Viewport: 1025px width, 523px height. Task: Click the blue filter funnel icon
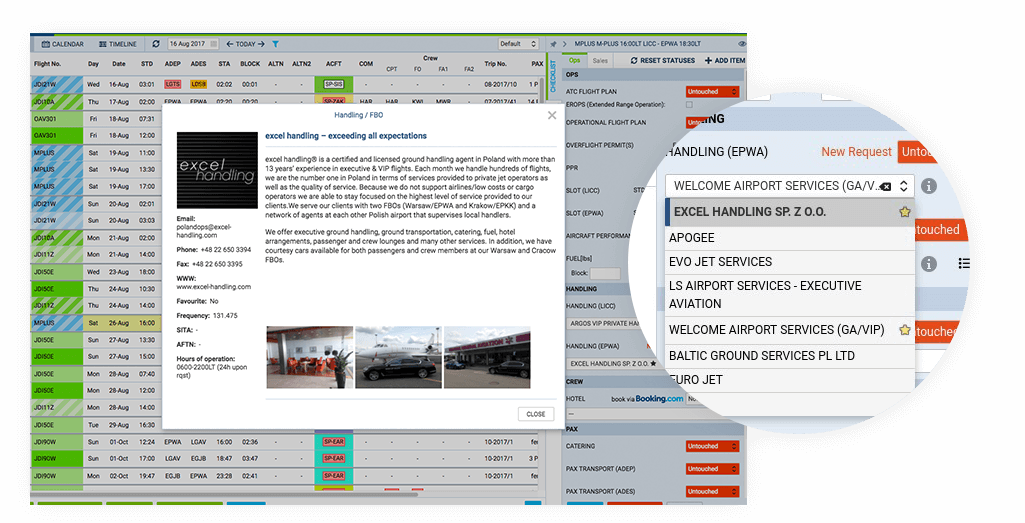[276, 44]
